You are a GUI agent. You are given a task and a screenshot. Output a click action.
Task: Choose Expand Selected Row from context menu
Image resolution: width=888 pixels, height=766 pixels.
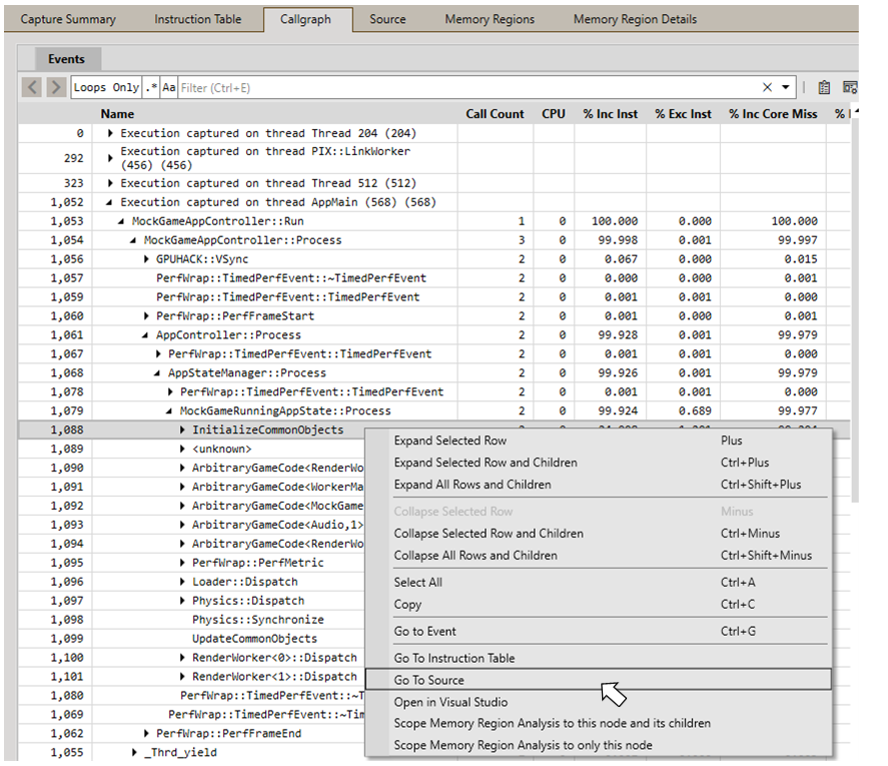[599, 440]
